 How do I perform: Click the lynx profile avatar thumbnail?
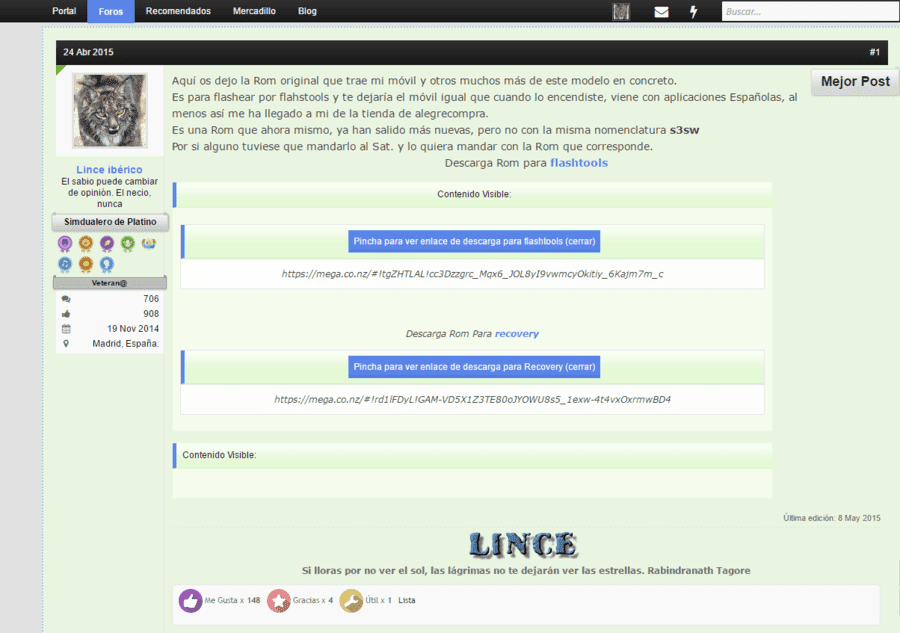[110, 110]
